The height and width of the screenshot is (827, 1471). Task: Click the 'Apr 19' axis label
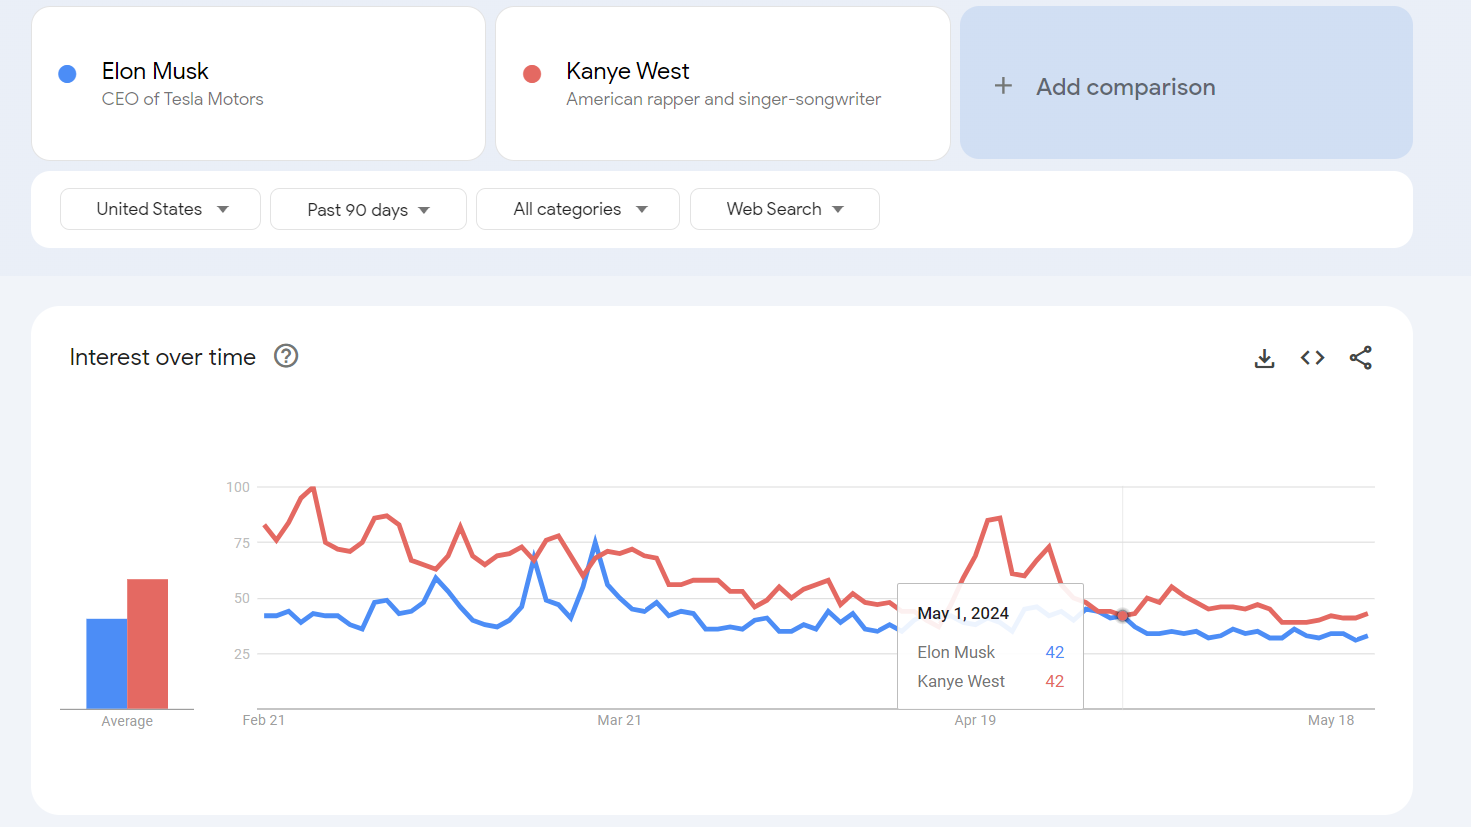[x=975, y=720]
